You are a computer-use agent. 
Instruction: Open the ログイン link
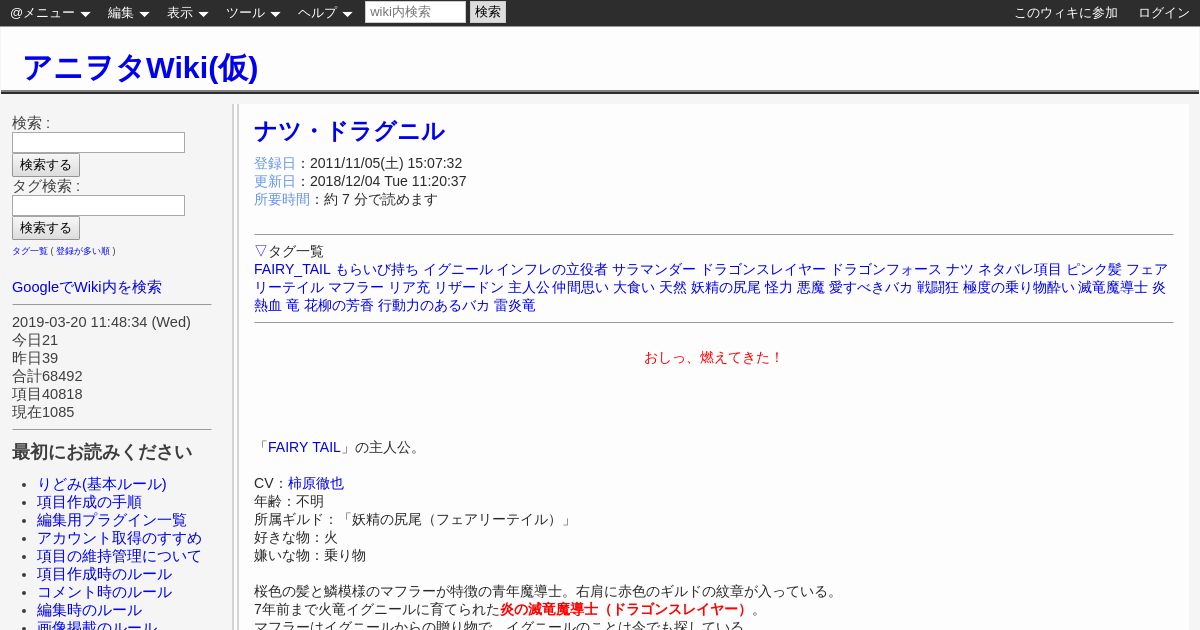(1164, 13)
